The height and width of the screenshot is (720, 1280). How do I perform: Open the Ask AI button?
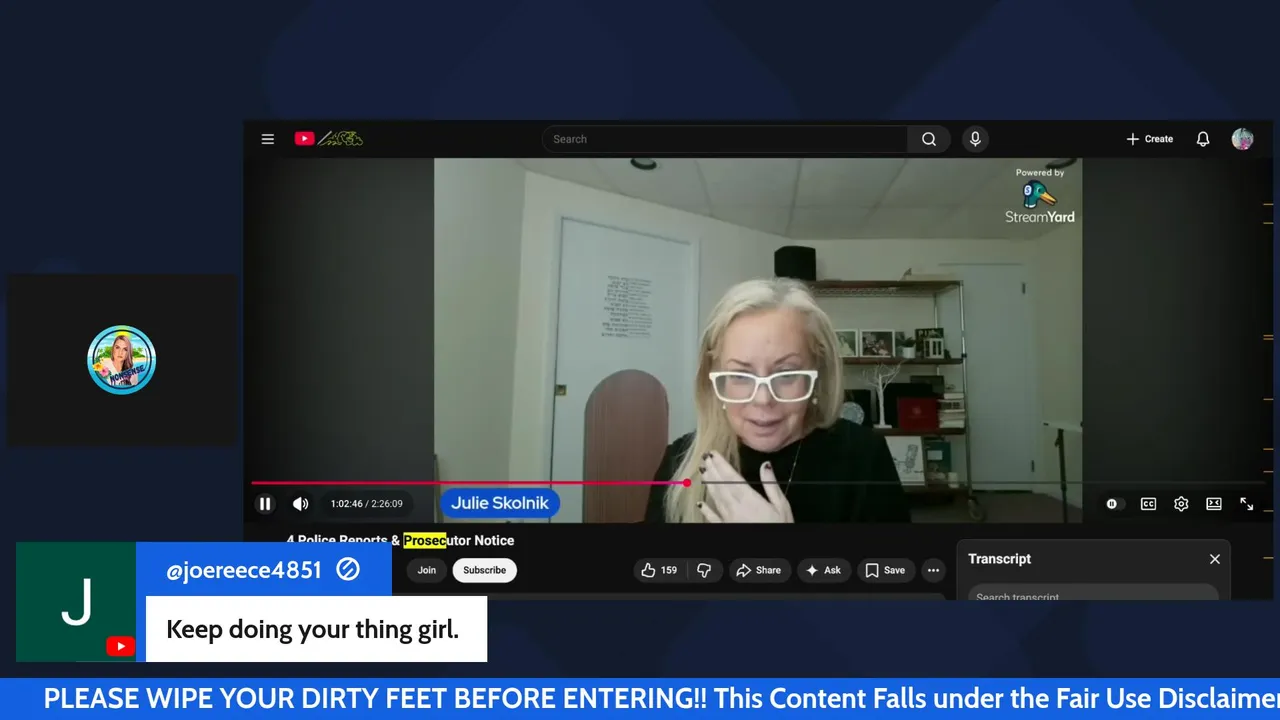coord(825,570)
